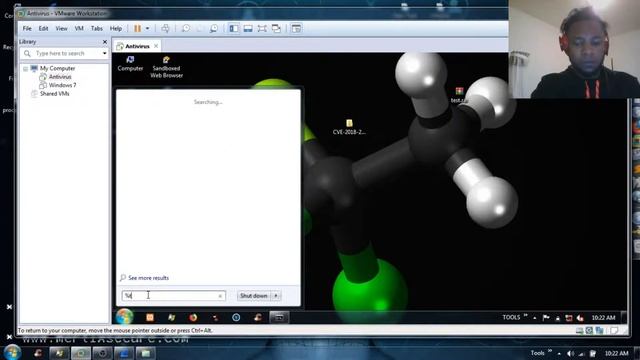
Task: Toggle the library sidebar view icon
Action: point(234,29)
